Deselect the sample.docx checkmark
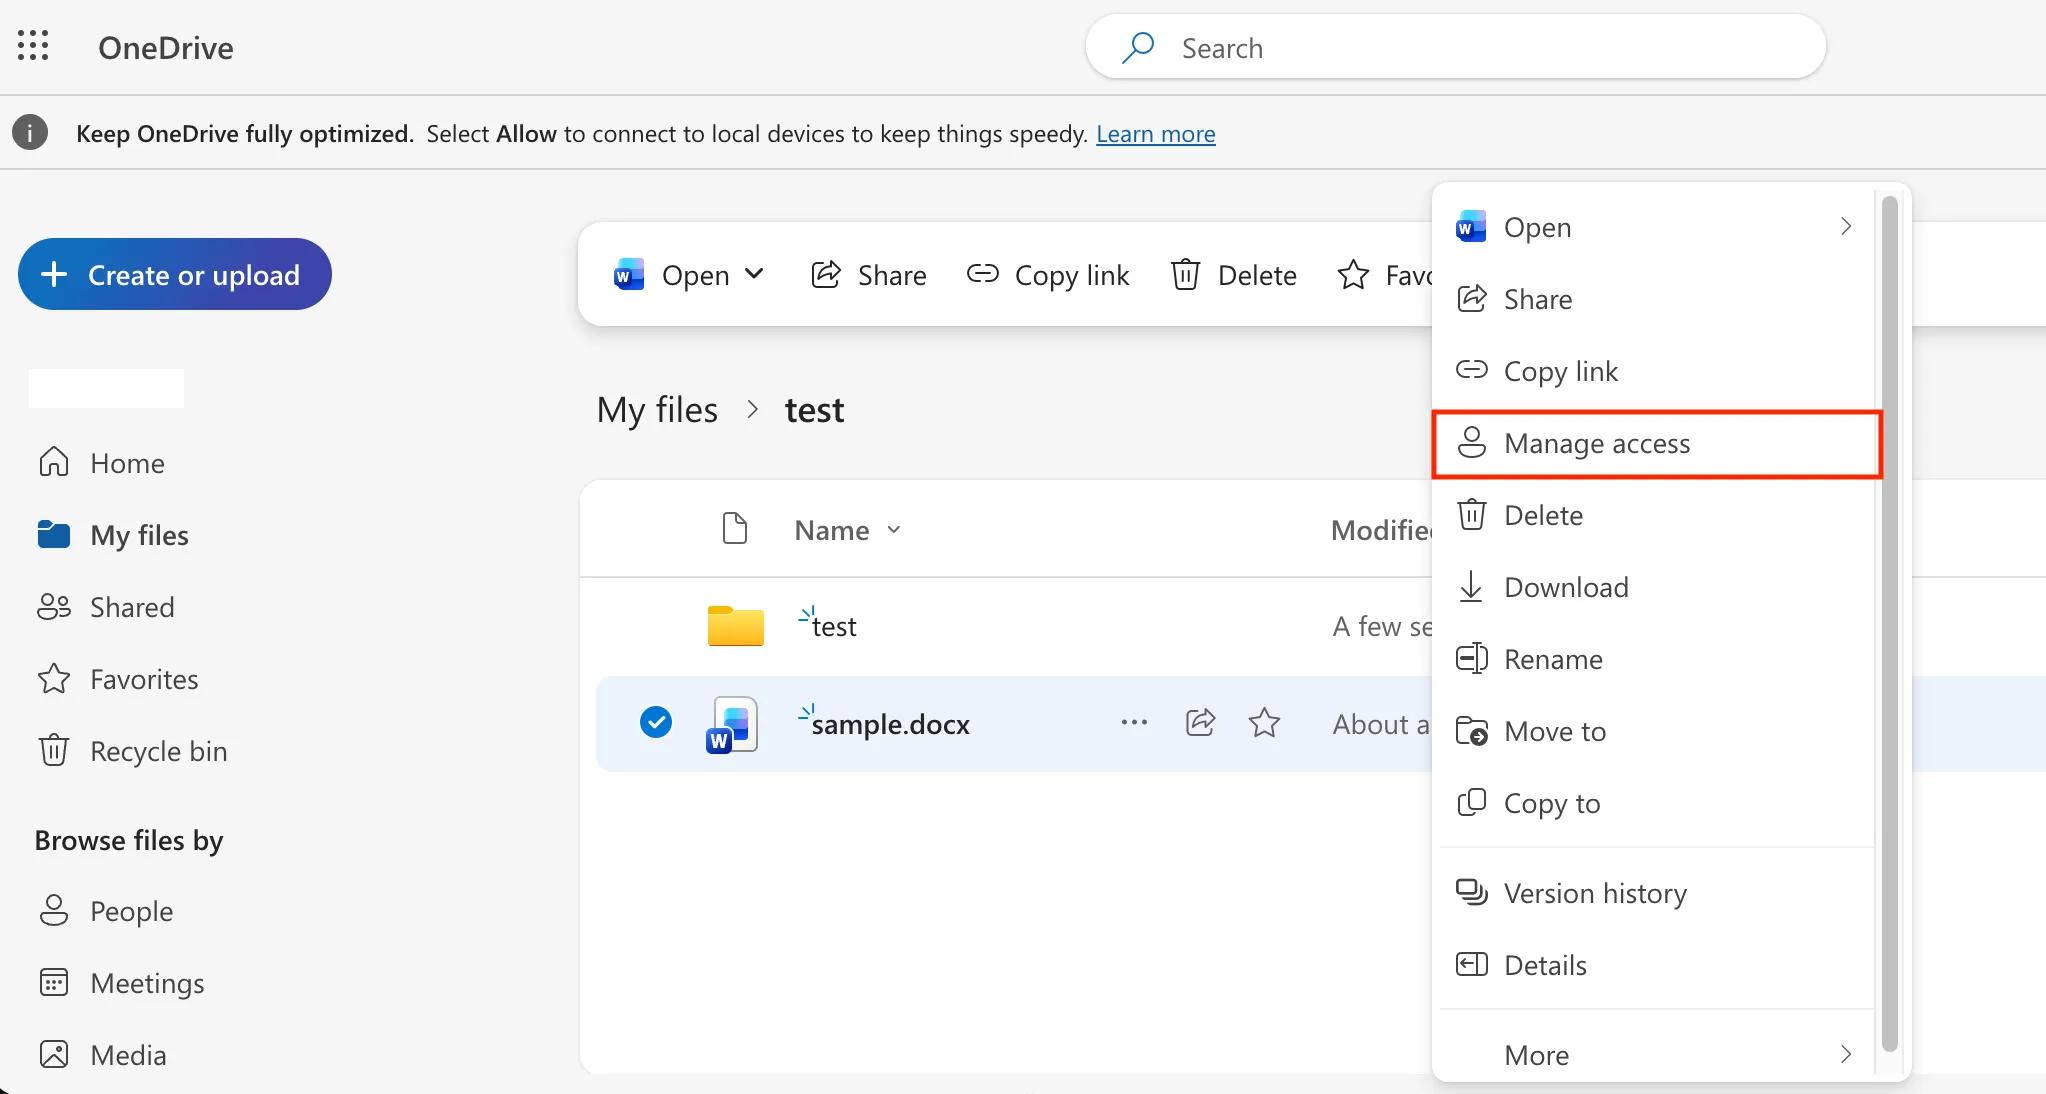 (656, 722)
